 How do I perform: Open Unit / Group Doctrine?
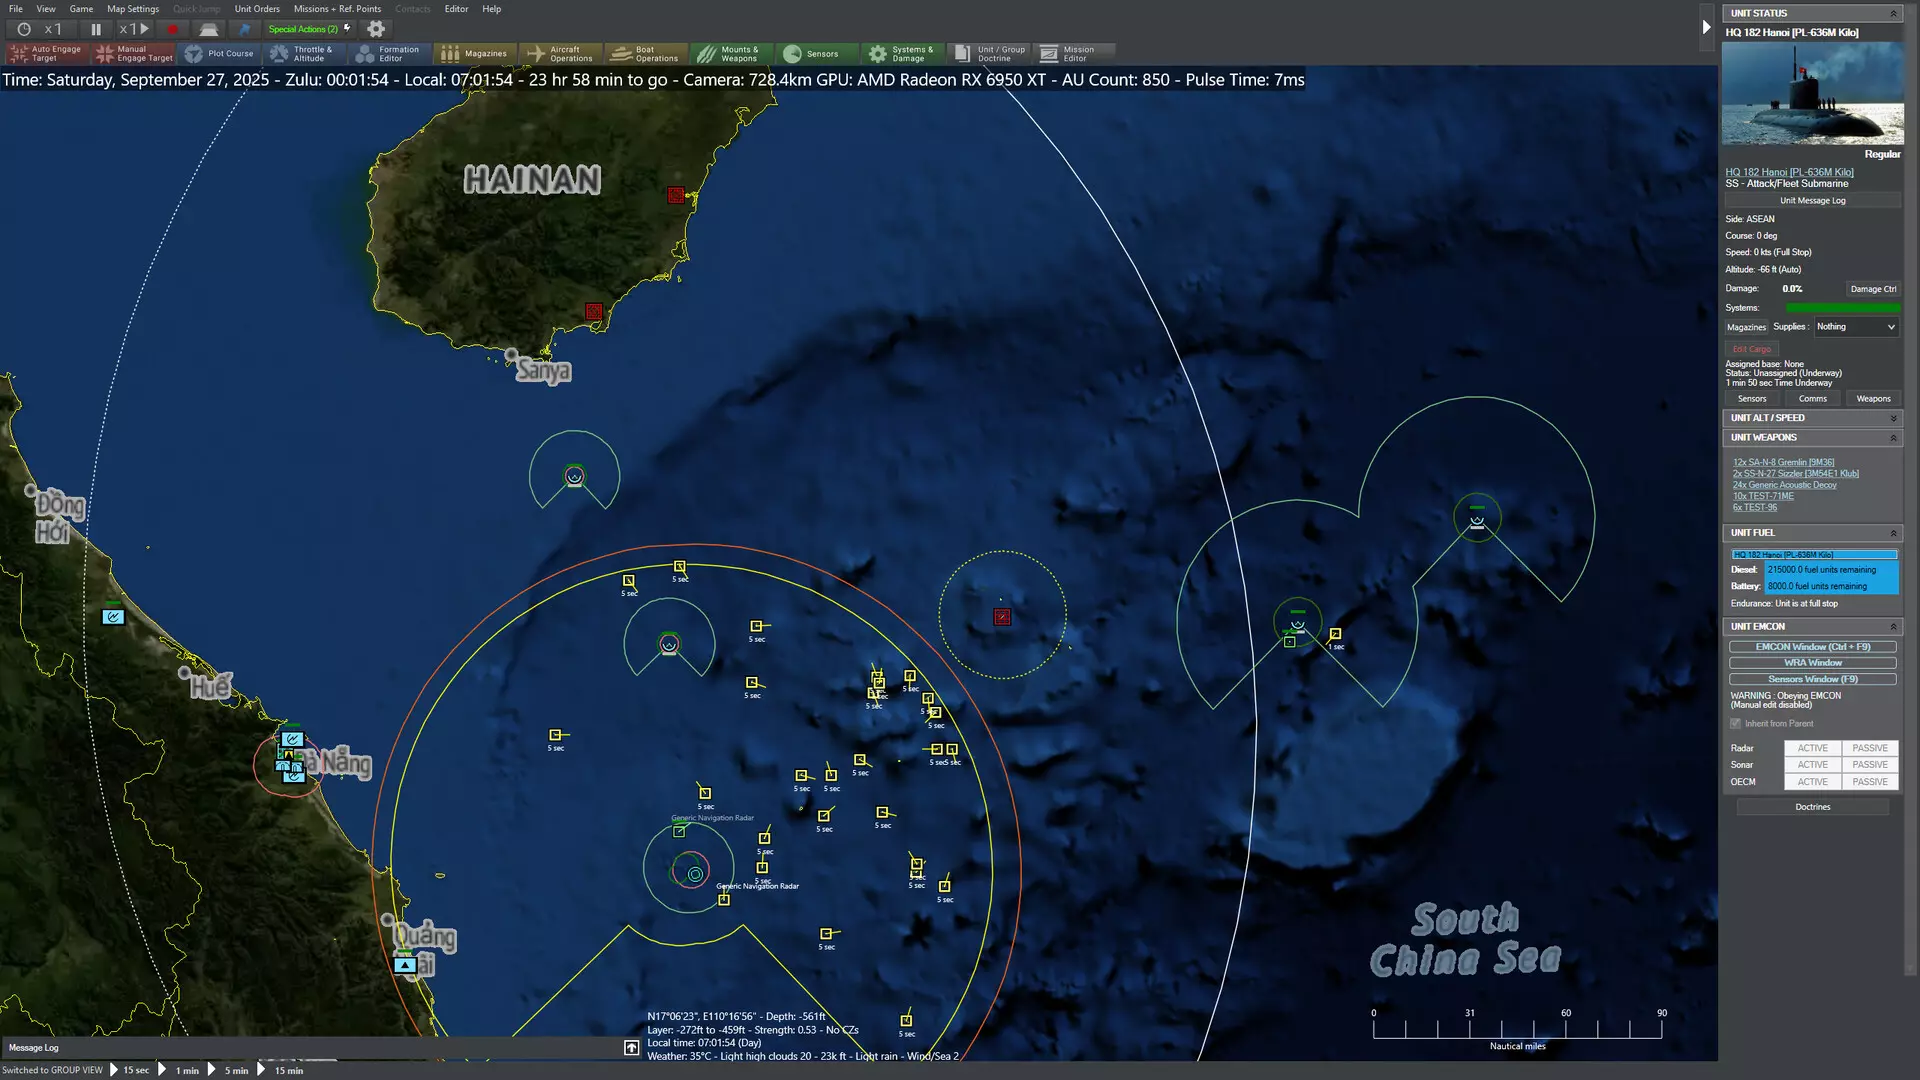click(988, 54)
